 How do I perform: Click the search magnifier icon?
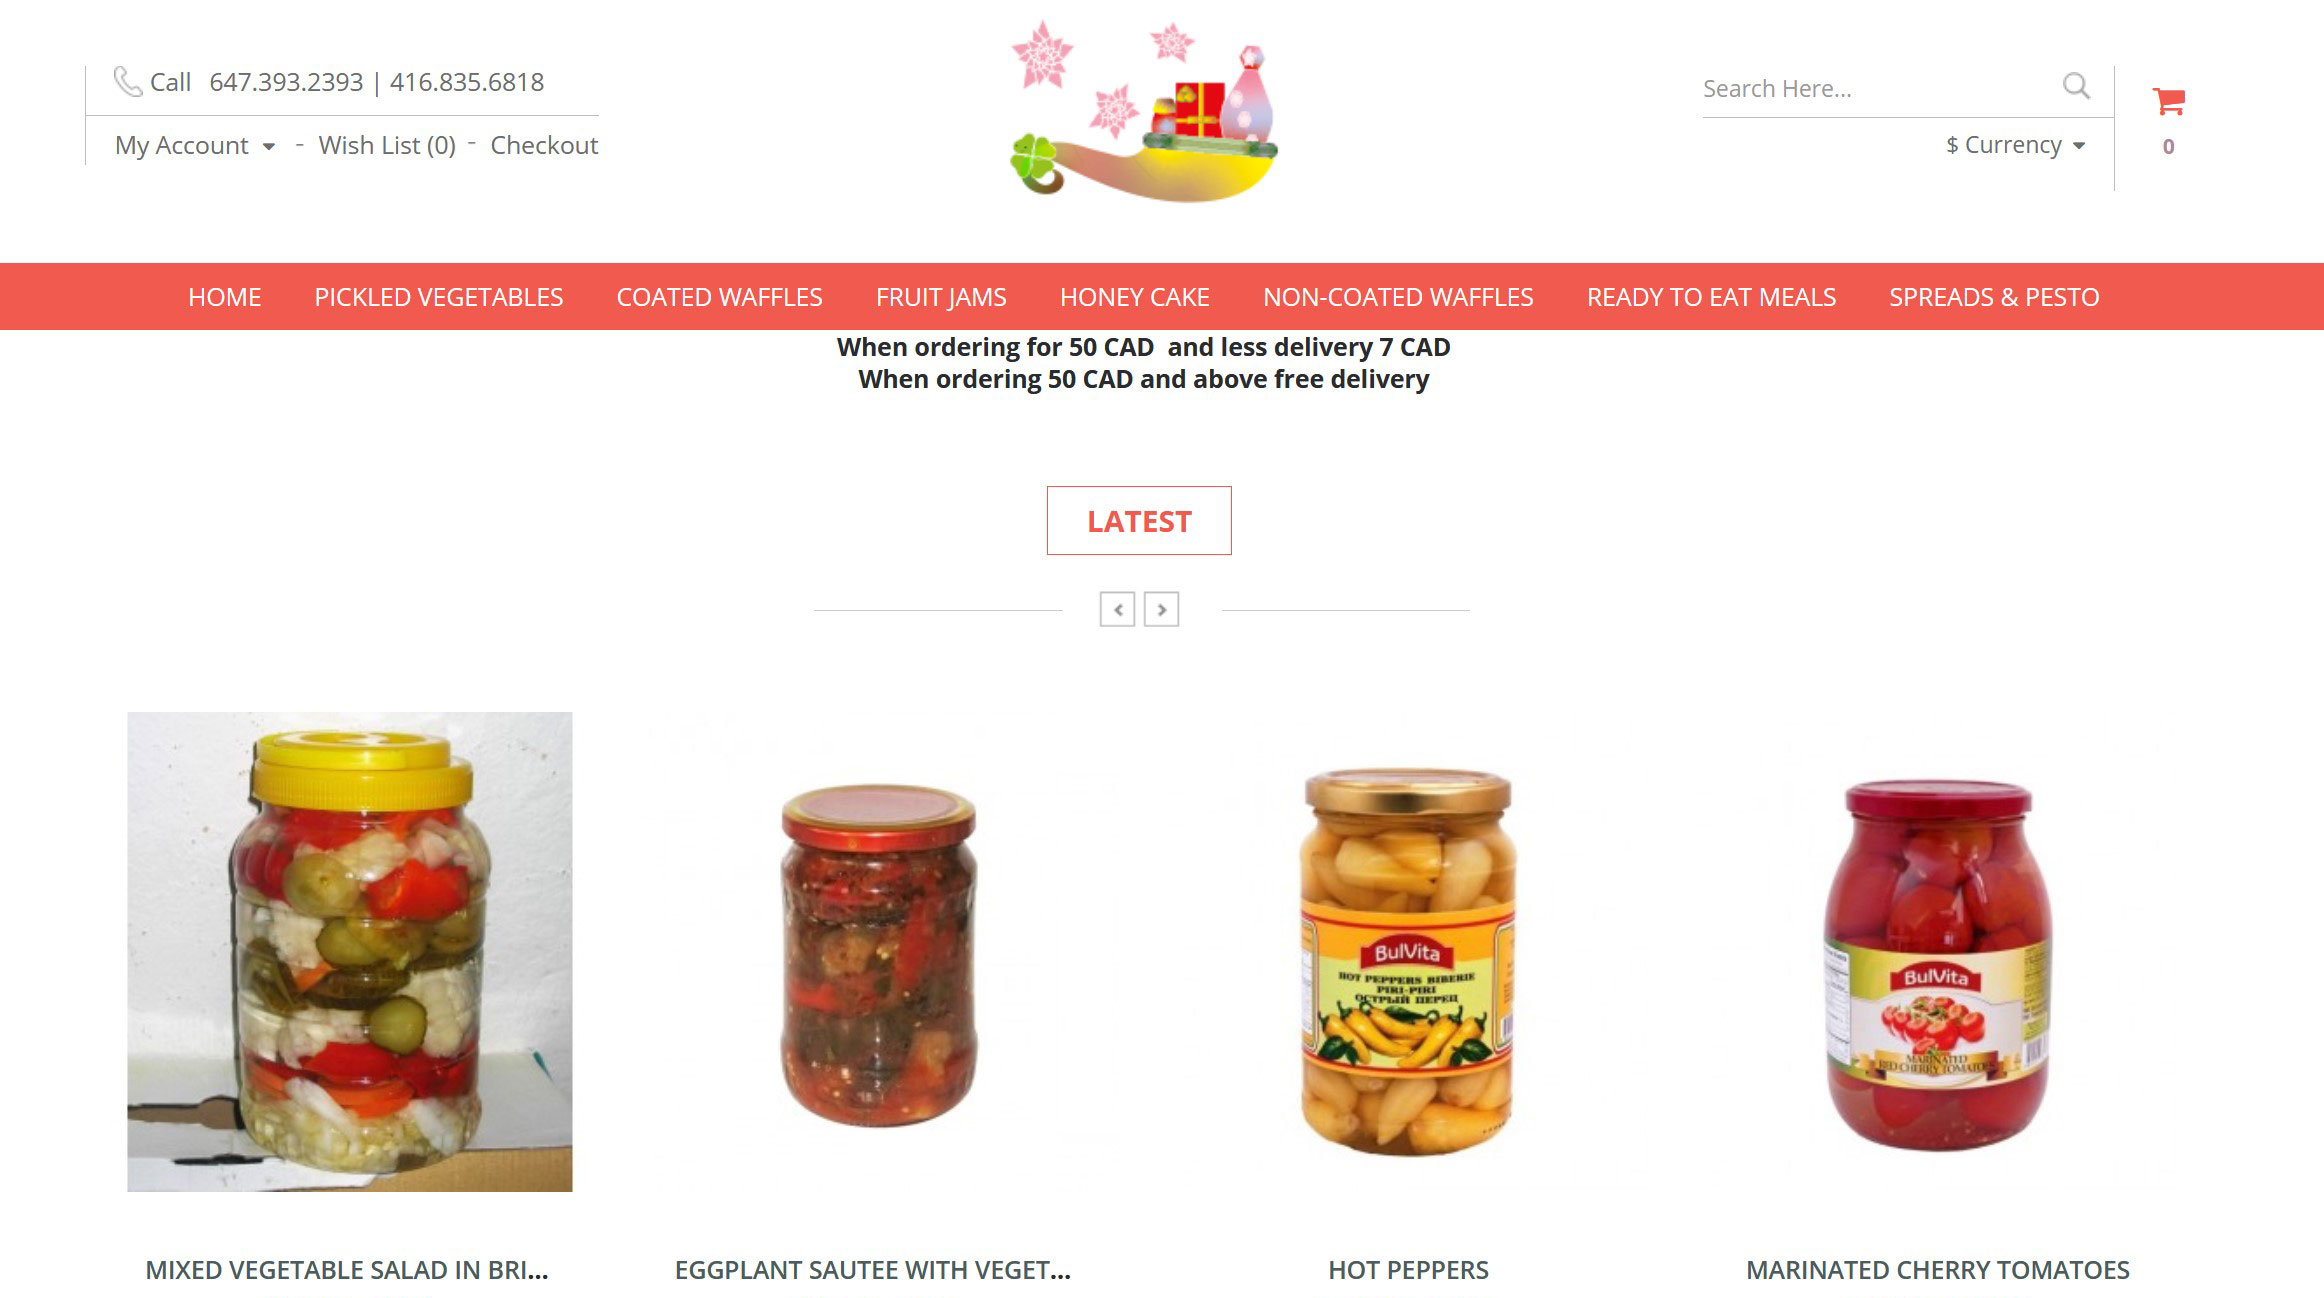click(x=2076, y=86)
